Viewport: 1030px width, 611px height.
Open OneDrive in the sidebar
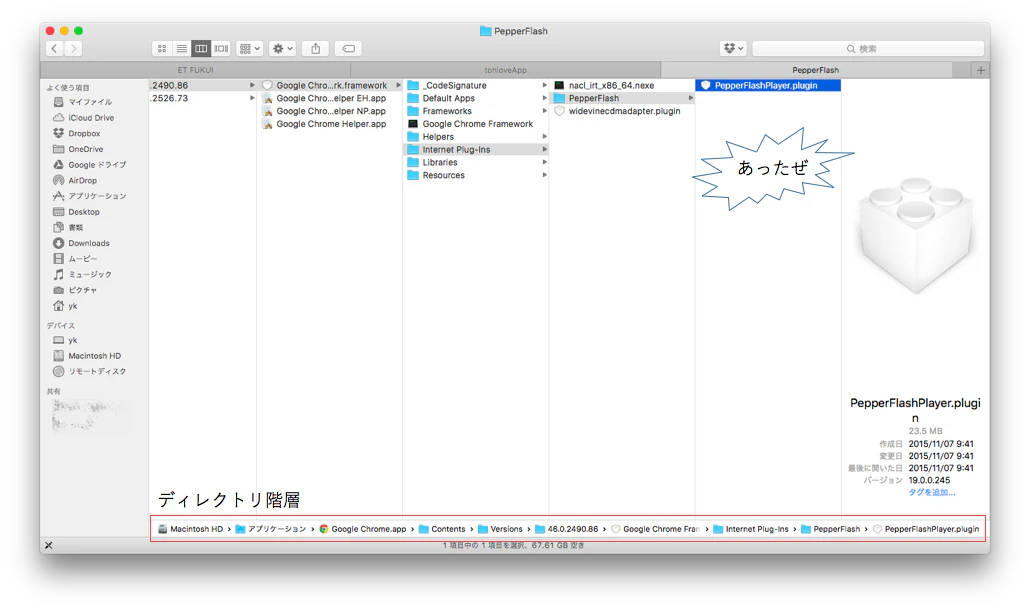pyautogui.click(x=78, y=149)
